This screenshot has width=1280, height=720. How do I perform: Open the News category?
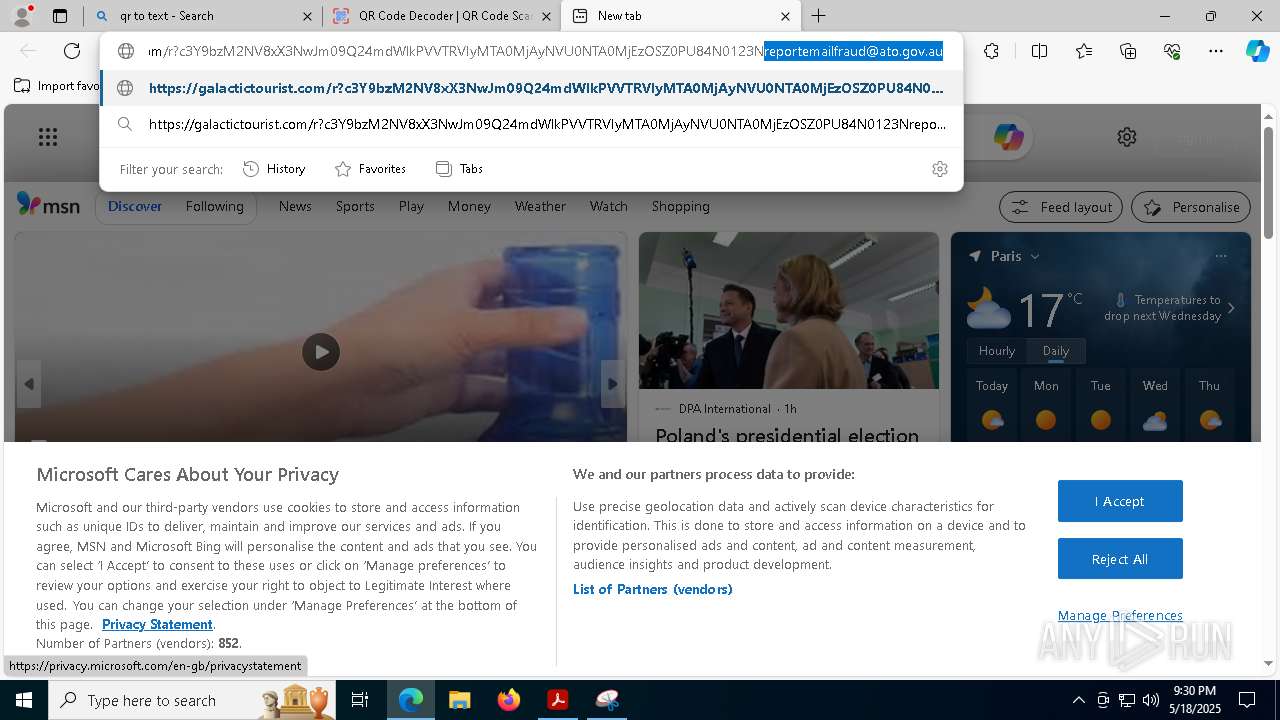295,206
